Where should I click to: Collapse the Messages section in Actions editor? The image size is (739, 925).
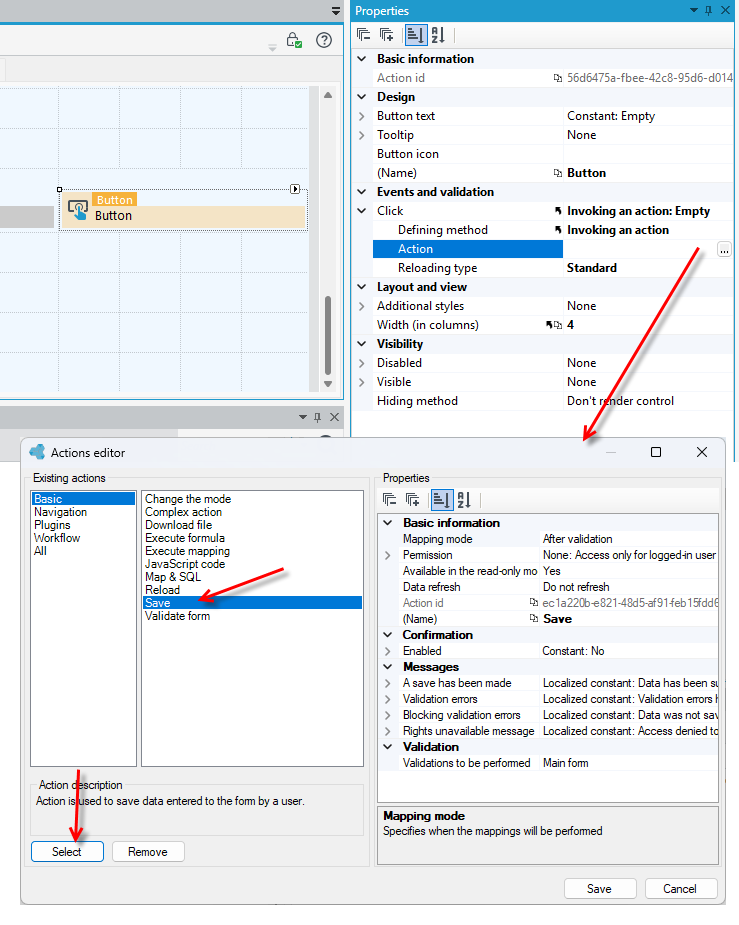point(388,667)
